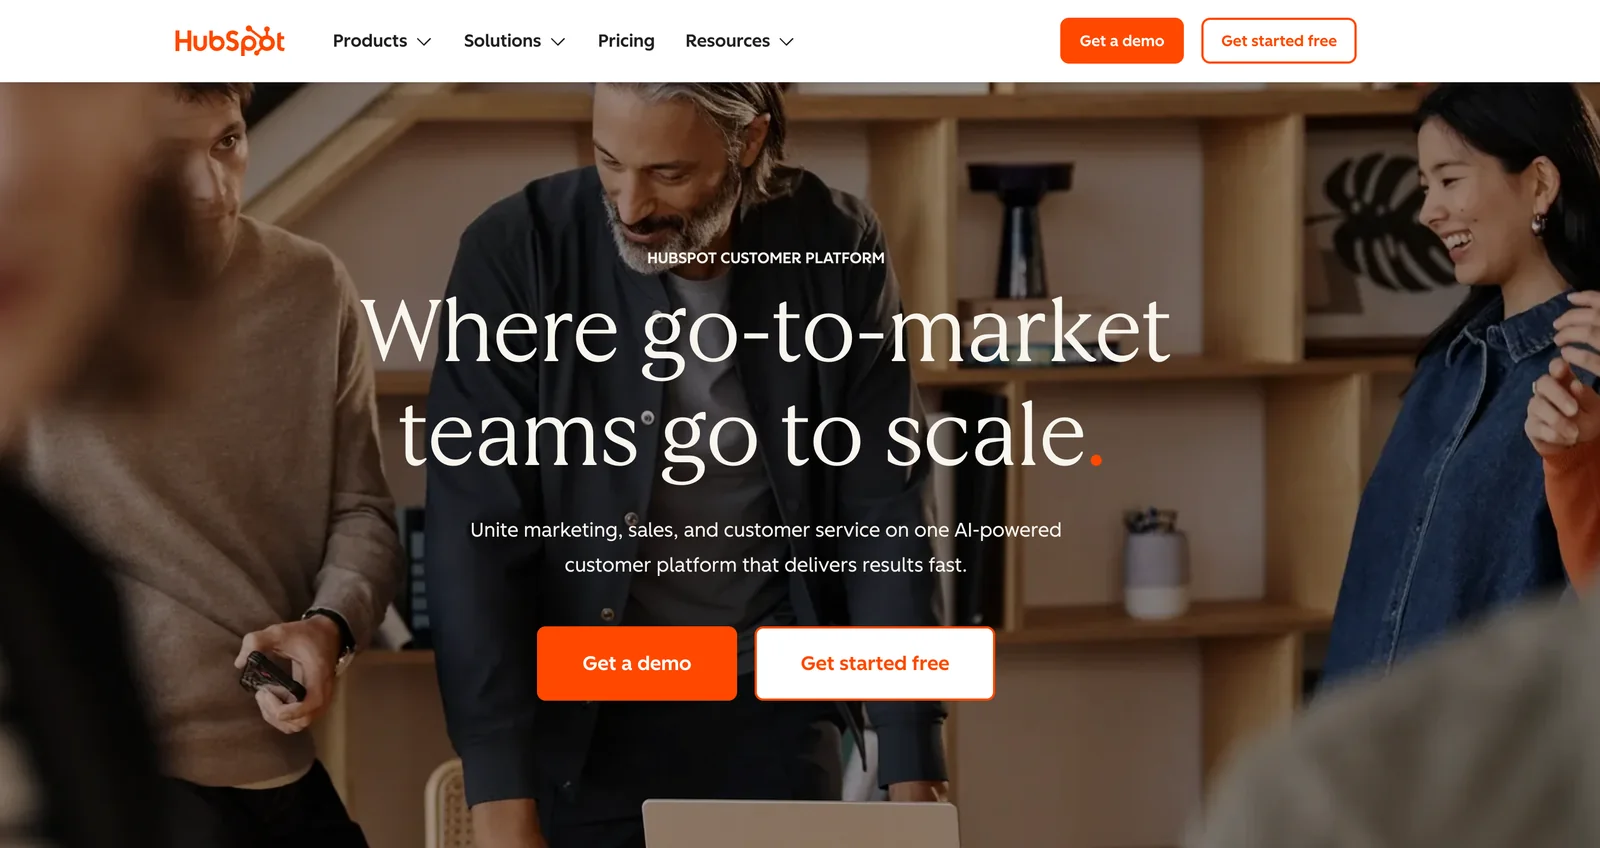Expand the chevron next to Products
The height and width of the screenshot is (848, 1600).
(424, 42)
